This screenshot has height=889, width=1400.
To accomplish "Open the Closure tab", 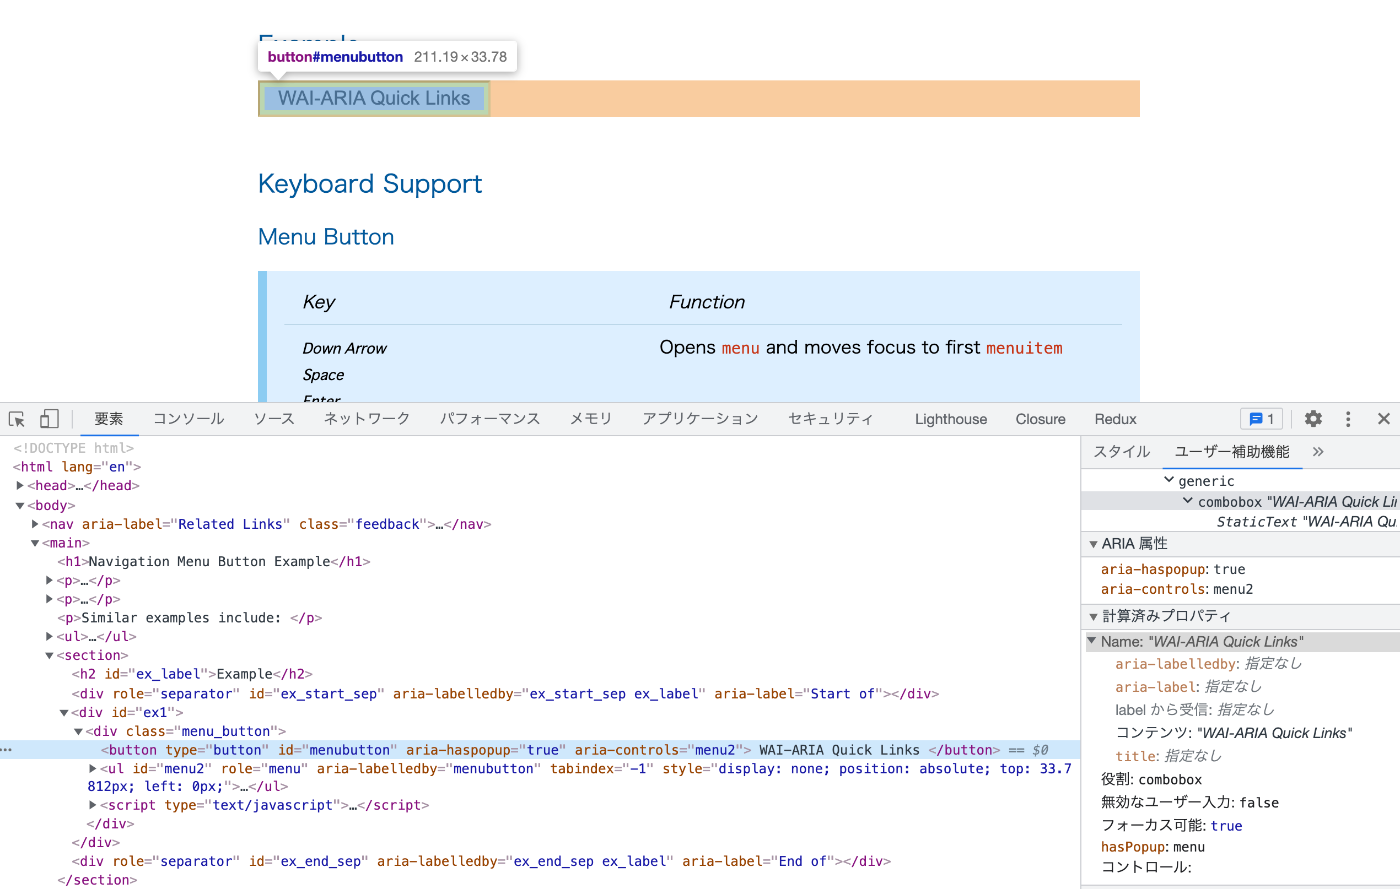I will [x=1041, y=419].
